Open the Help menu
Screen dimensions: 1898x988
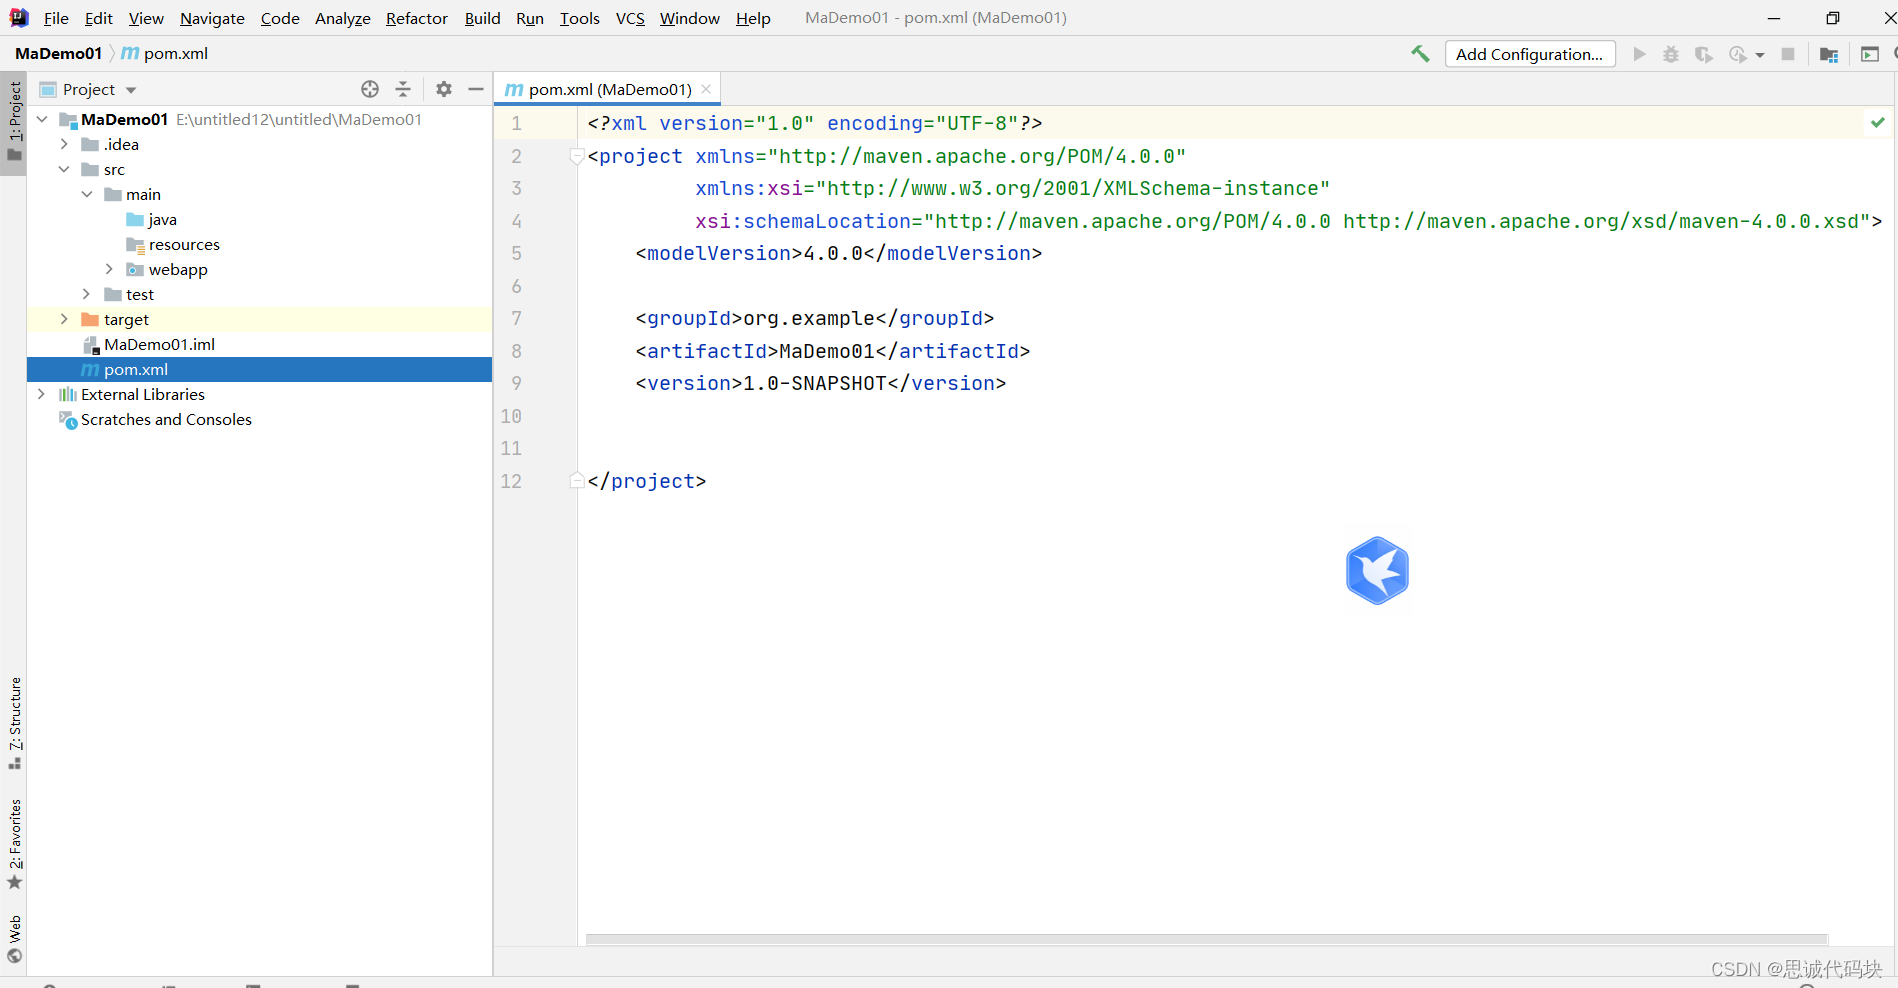pos(753,18)
